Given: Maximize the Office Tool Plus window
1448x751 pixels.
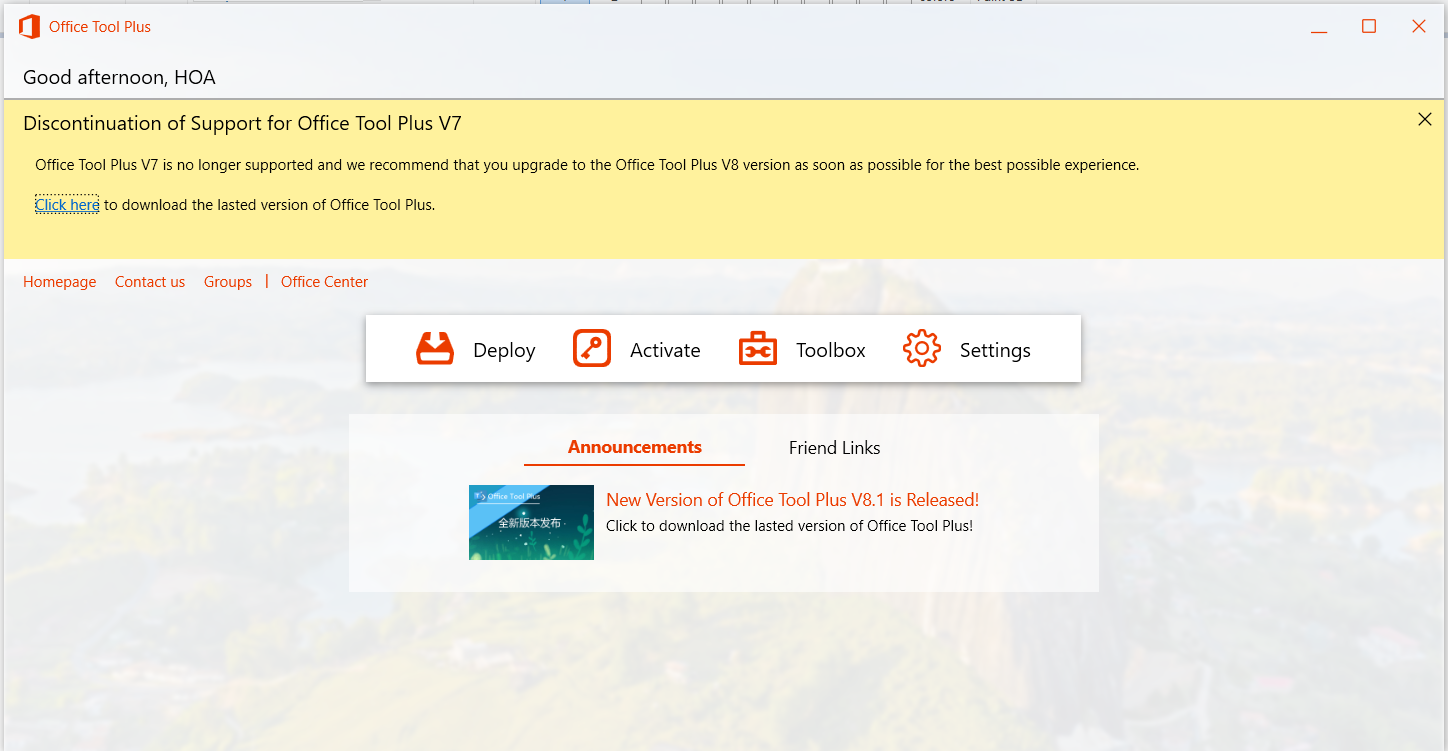Looking at the screenshot, I should [1369, 27].
